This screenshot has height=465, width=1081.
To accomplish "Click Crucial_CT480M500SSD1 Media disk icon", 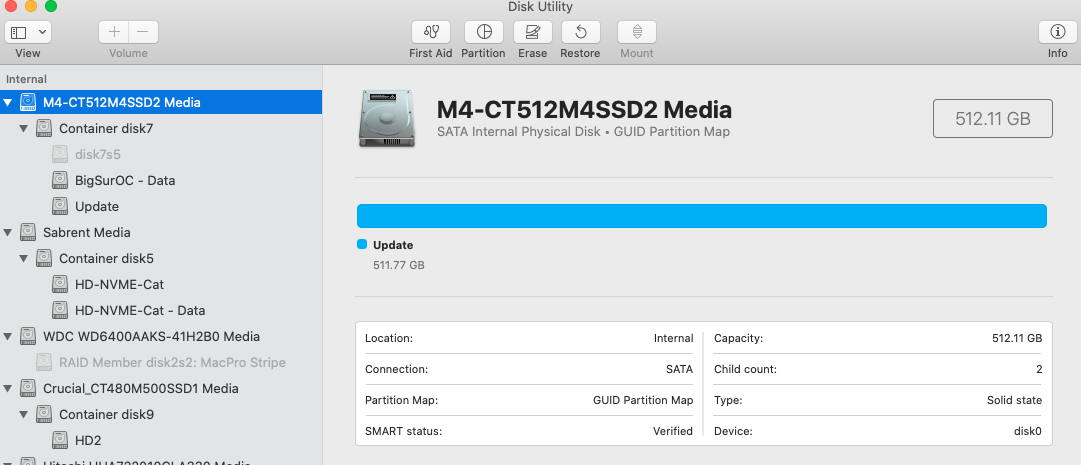I will (28, 388).
